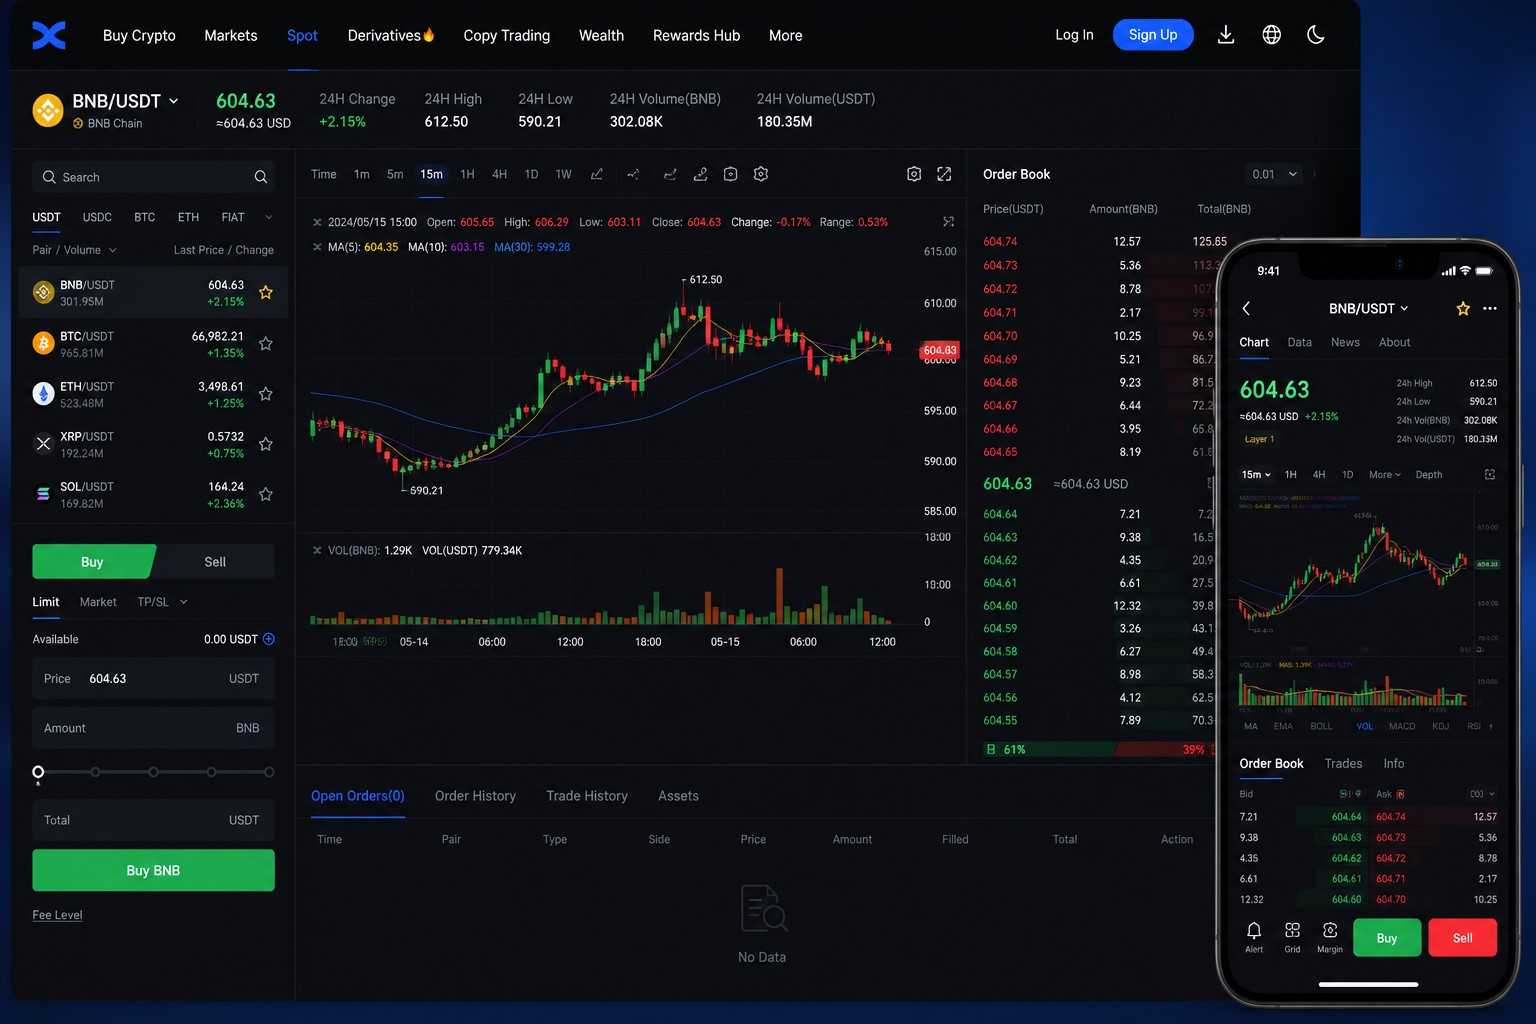This screenshot has height=1024, width=1536.
Task: Click the midpoint marker on the amount slider
Action: point(153,772)
